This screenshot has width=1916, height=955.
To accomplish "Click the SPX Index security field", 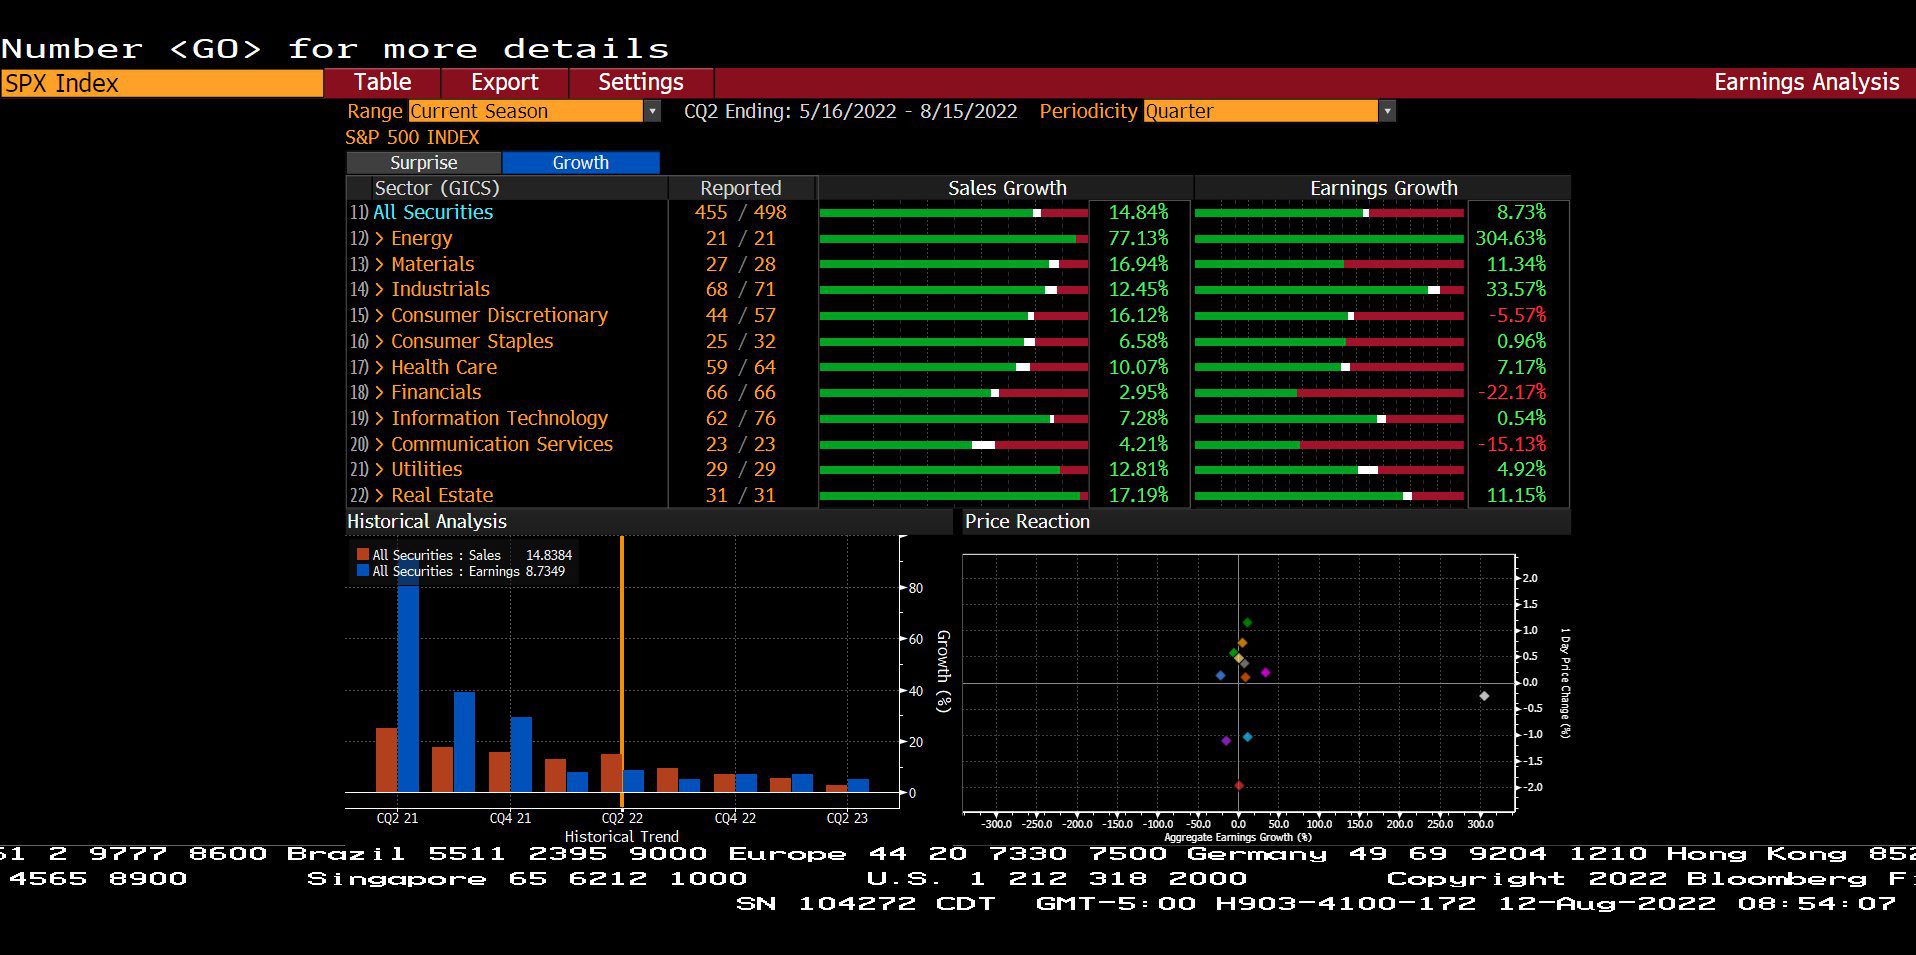I will coord(161,83).
